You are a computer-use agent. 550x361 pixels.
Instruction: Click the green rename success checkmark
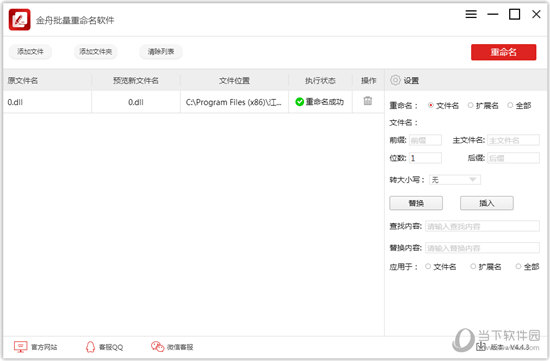click(300, 102)
